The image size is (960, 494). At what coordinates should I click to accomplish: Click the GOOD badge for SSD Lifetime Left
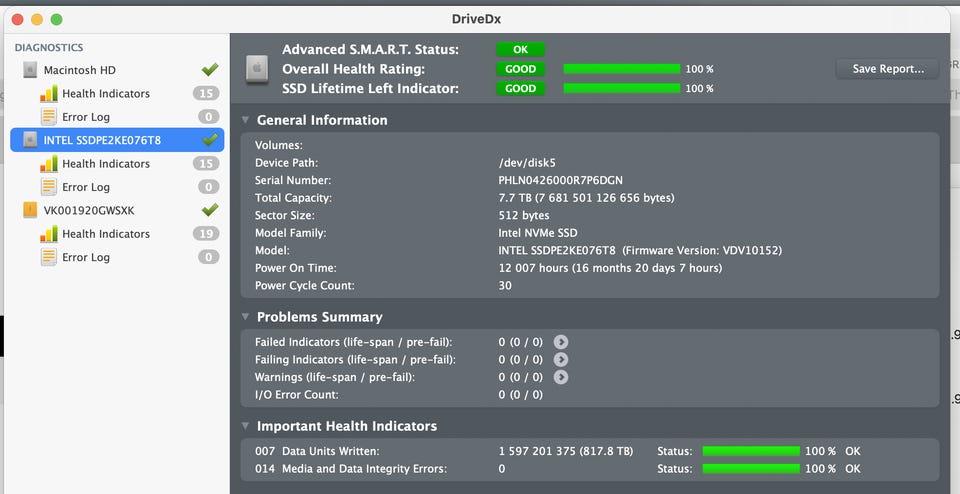520,88
